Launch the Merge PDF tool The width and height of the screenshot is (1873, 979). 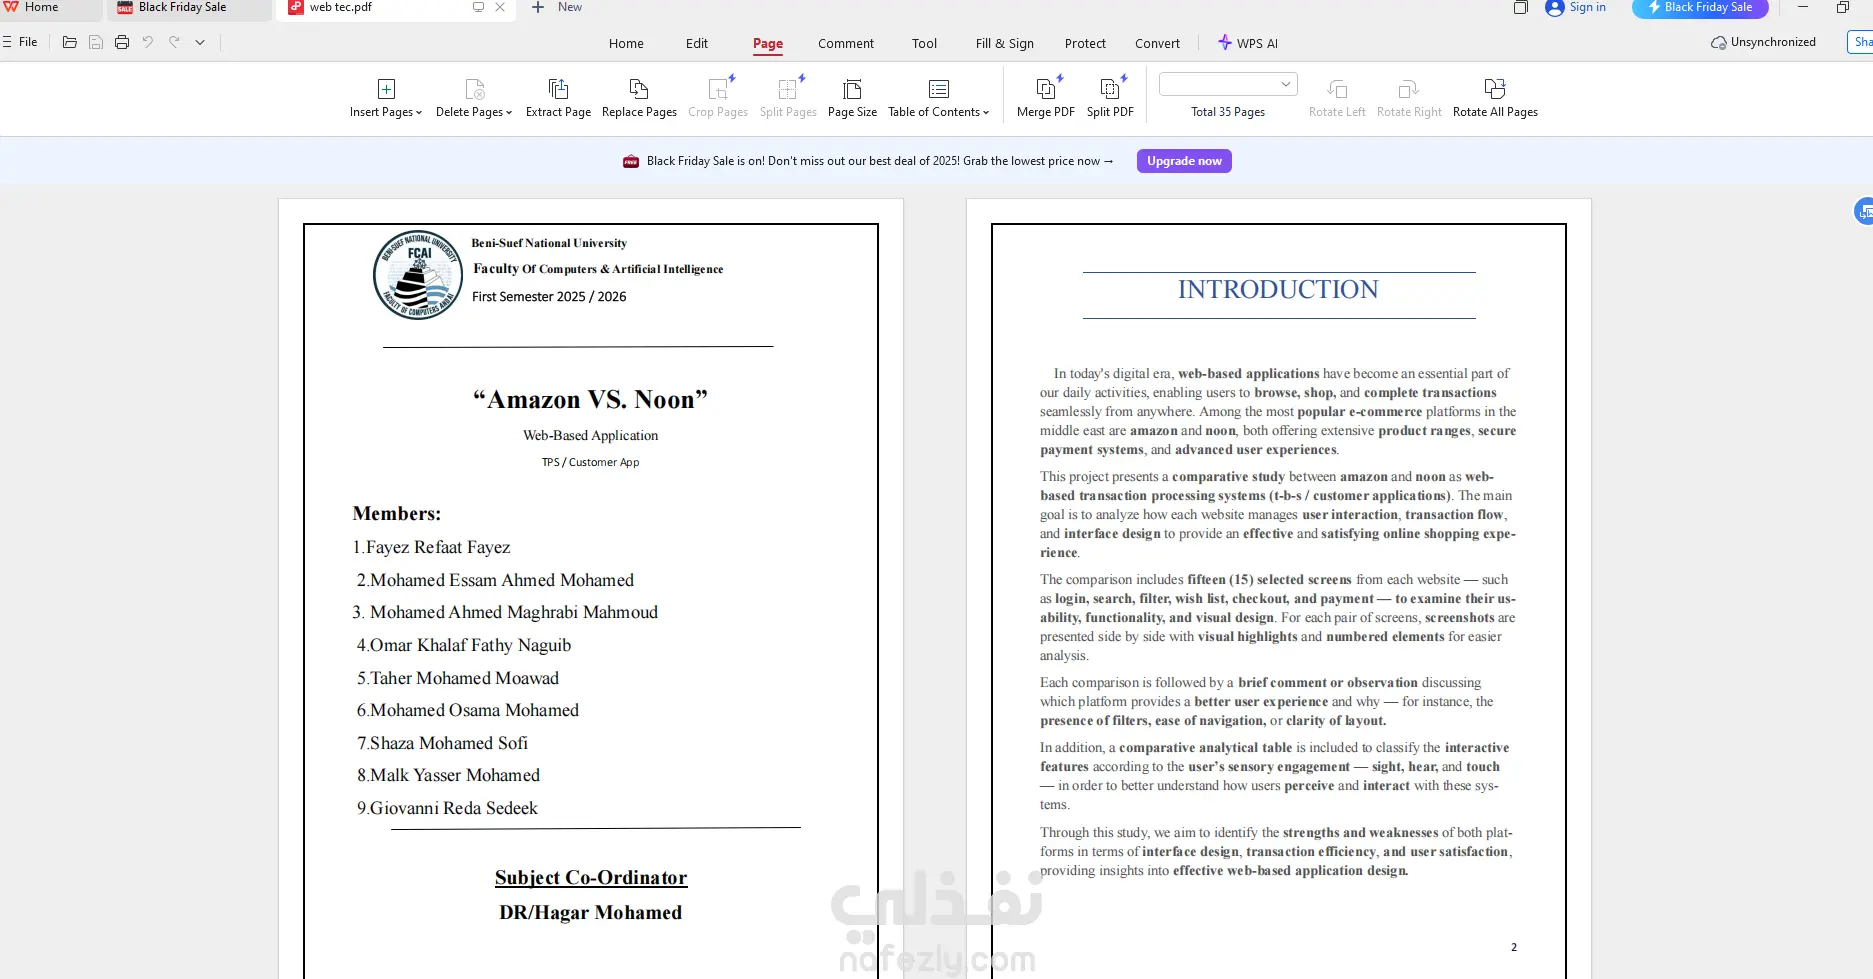[1046, 98]
